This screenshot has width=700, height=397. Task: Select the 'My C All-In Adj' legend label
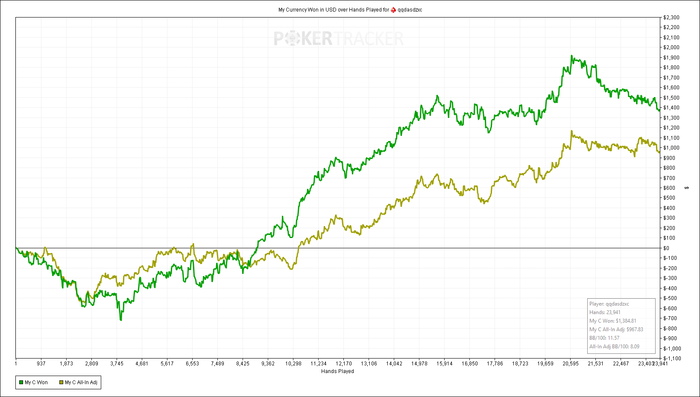point(81,382)
